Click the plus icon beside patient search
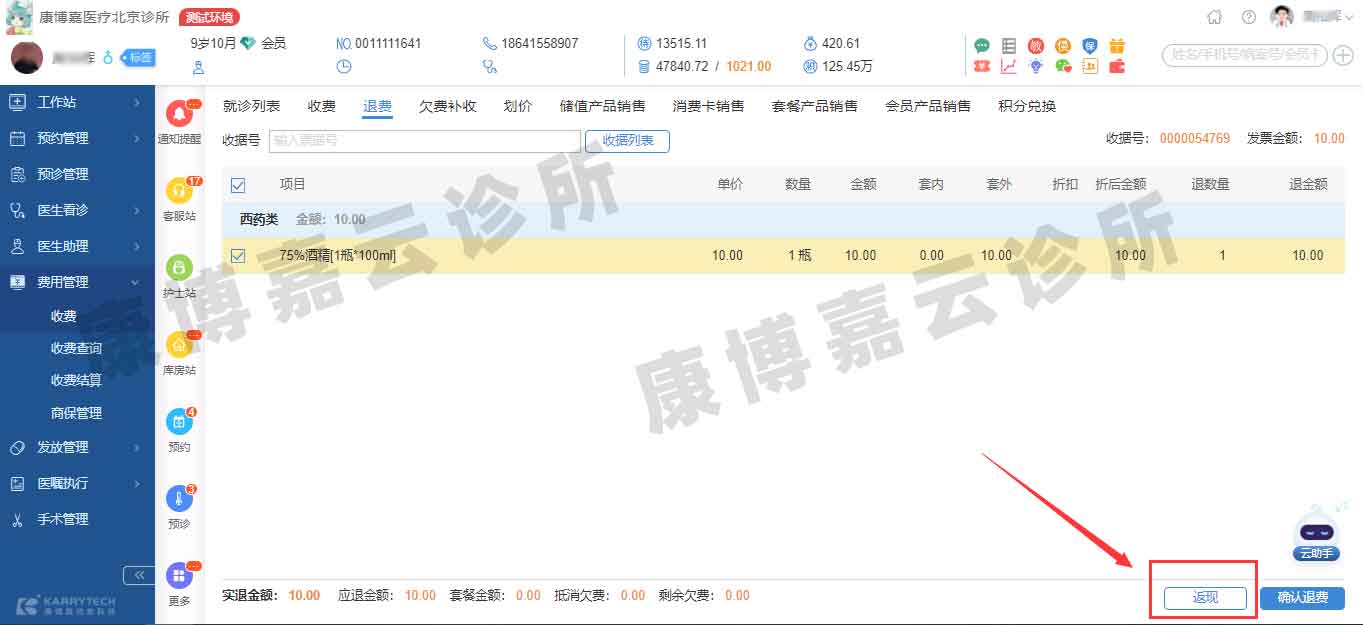Screen dimensions: 1363x625 pos(1343,56)
